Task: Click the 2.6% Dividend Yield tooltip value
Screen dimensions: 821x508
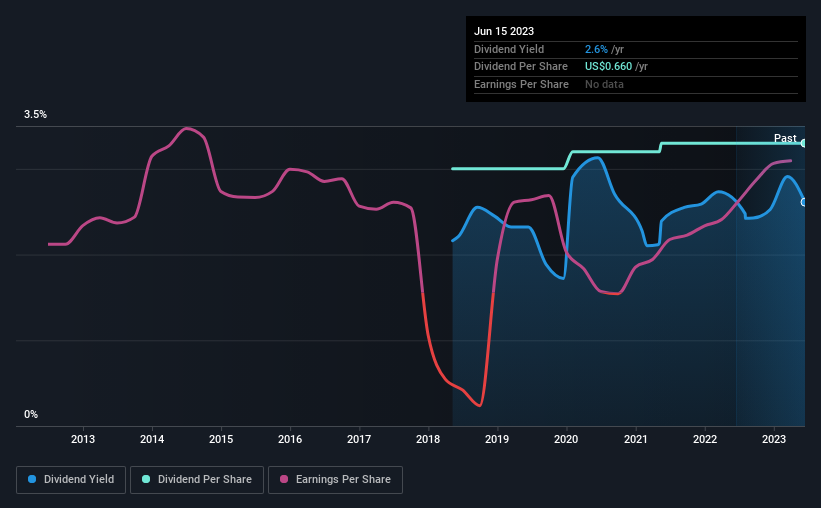Action: coord(596,49)
